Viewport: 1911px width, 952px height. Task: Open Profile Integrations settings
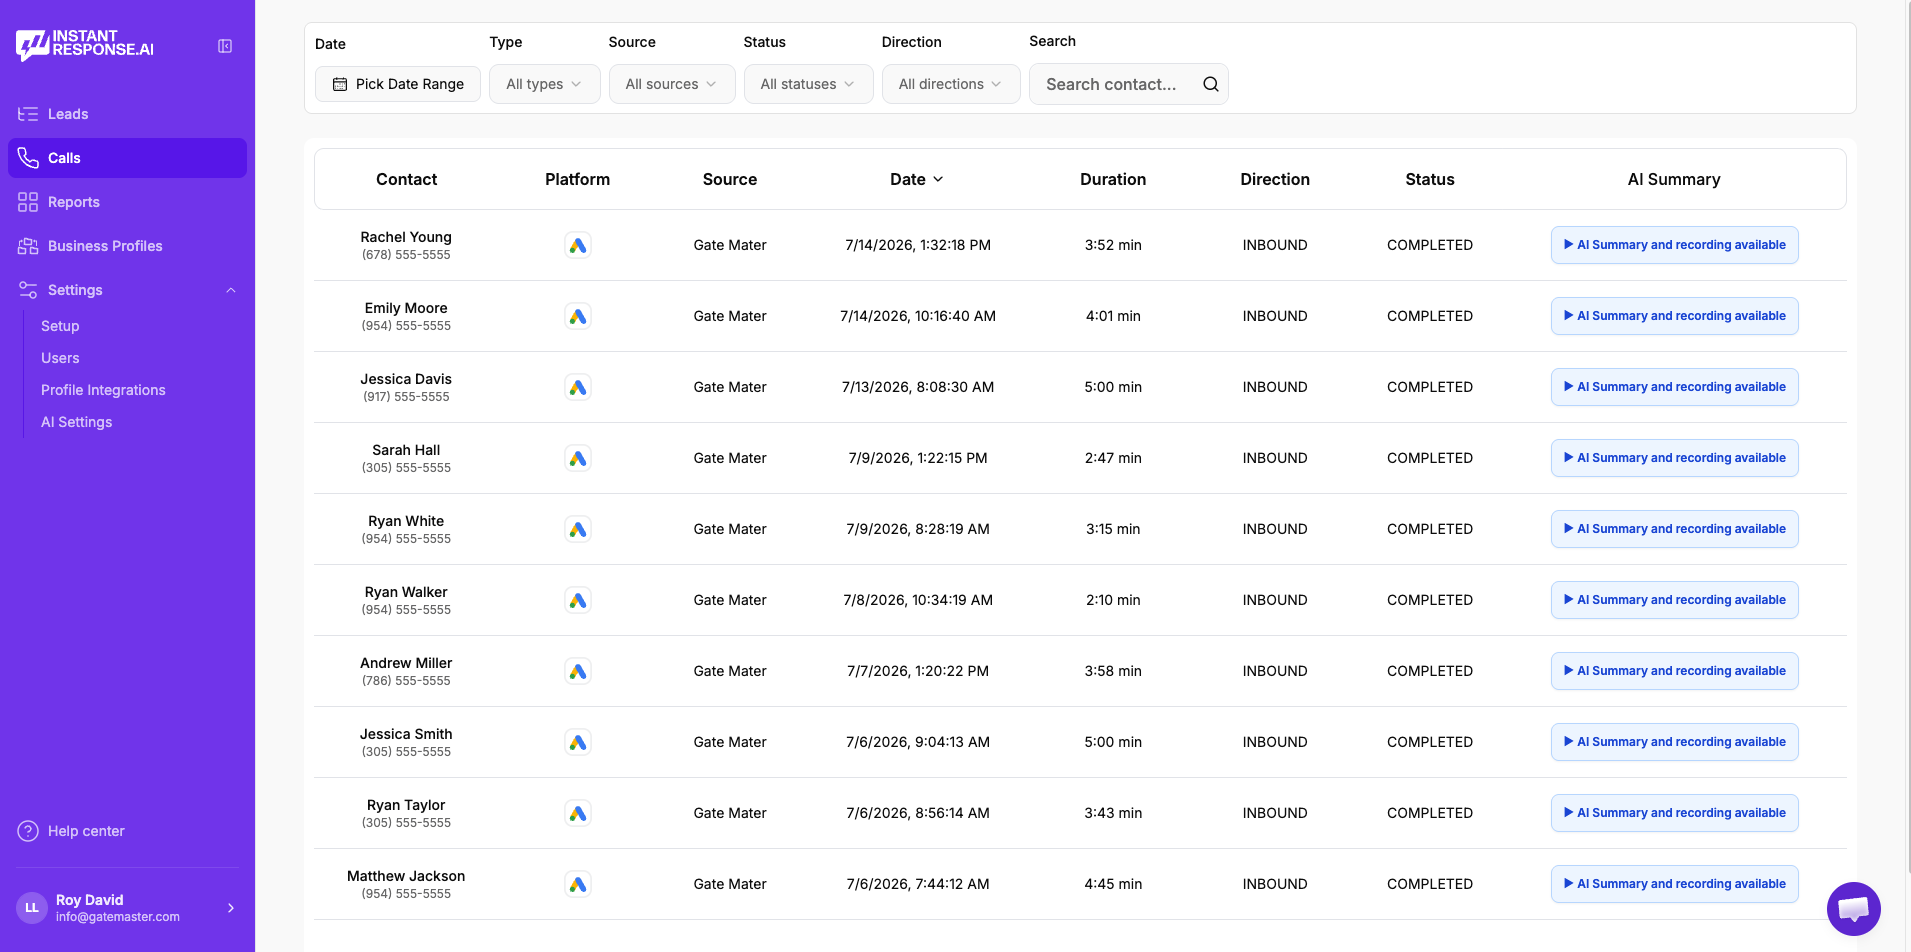point(103,390)
